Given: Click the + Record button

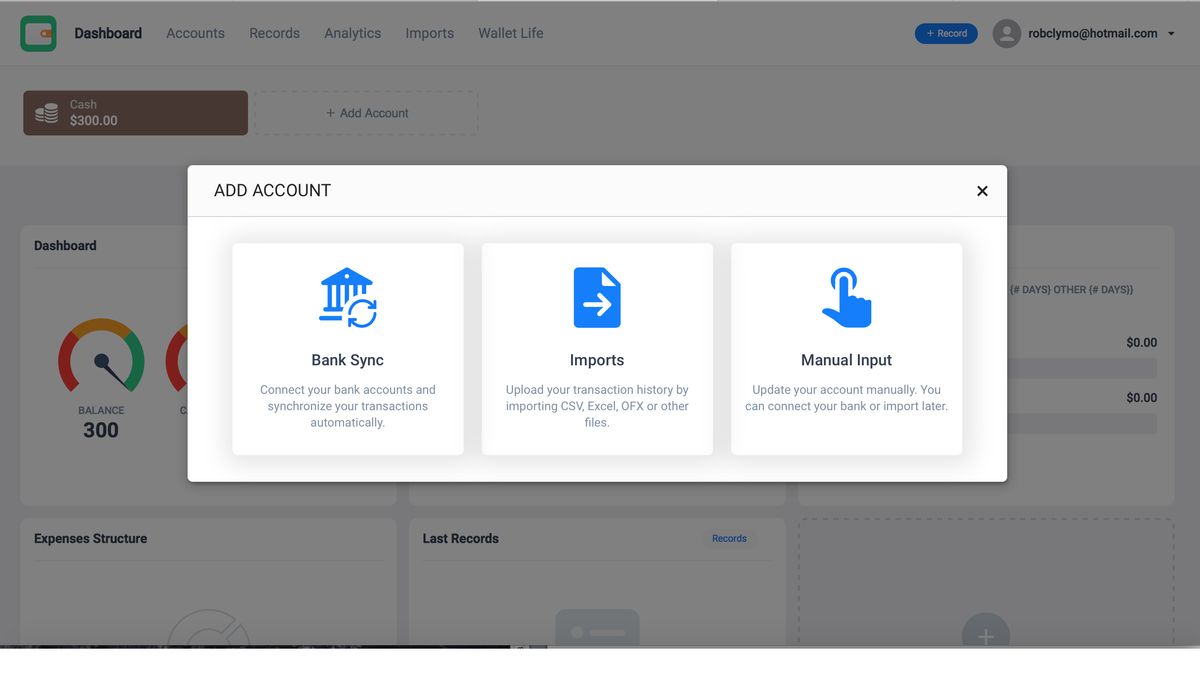Looking at the screenshot, I should [x=946, y=33].
